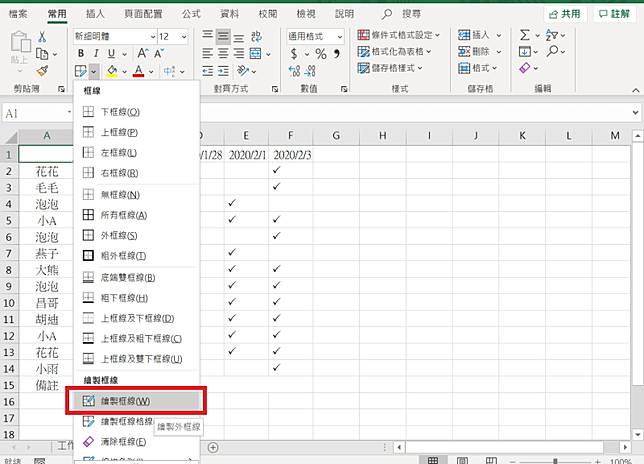This screenshot has height=464, width=644.
Task: Click the Copy icon in clipboard group
Action: (42, 54)
